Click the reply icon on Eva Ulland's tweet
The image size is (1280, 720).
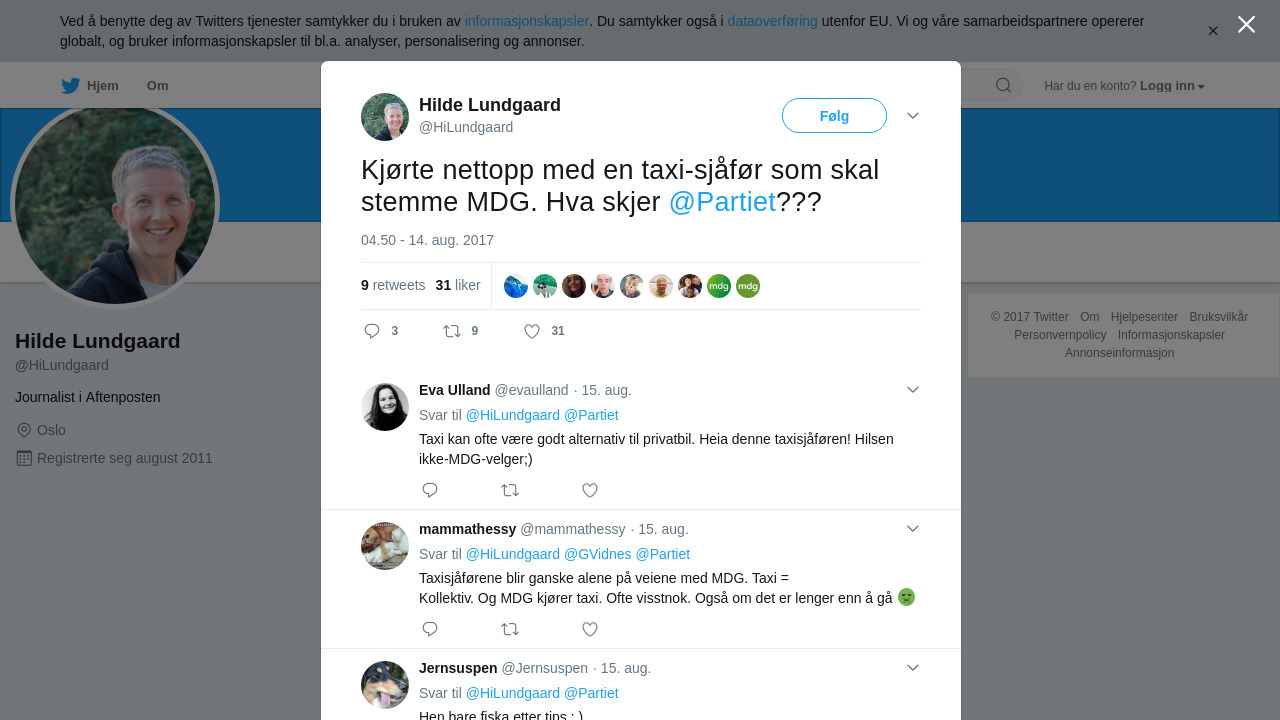(430, 490)
